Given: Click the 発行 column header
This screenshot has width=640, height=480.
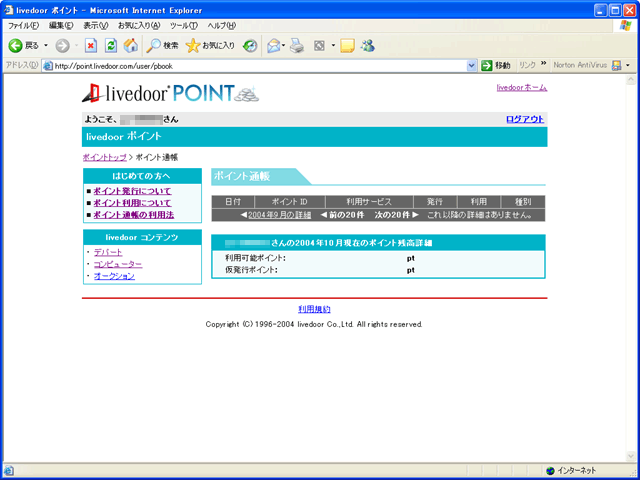Looking at the screenshot, I should 435,202.
